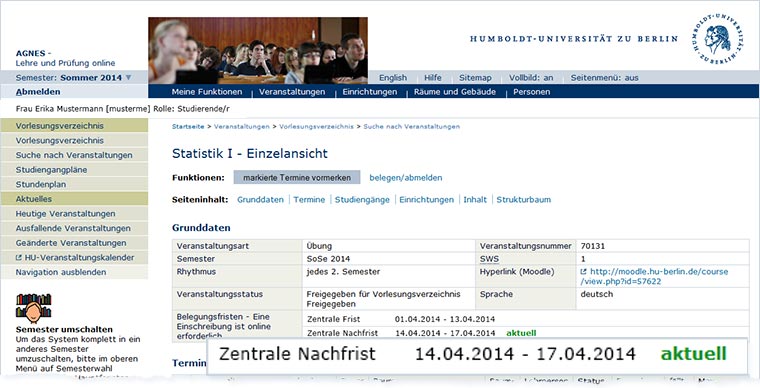This screenshot has width=760, height=388.
Task: Jump to Termine section link
Action: coord(309,200)
